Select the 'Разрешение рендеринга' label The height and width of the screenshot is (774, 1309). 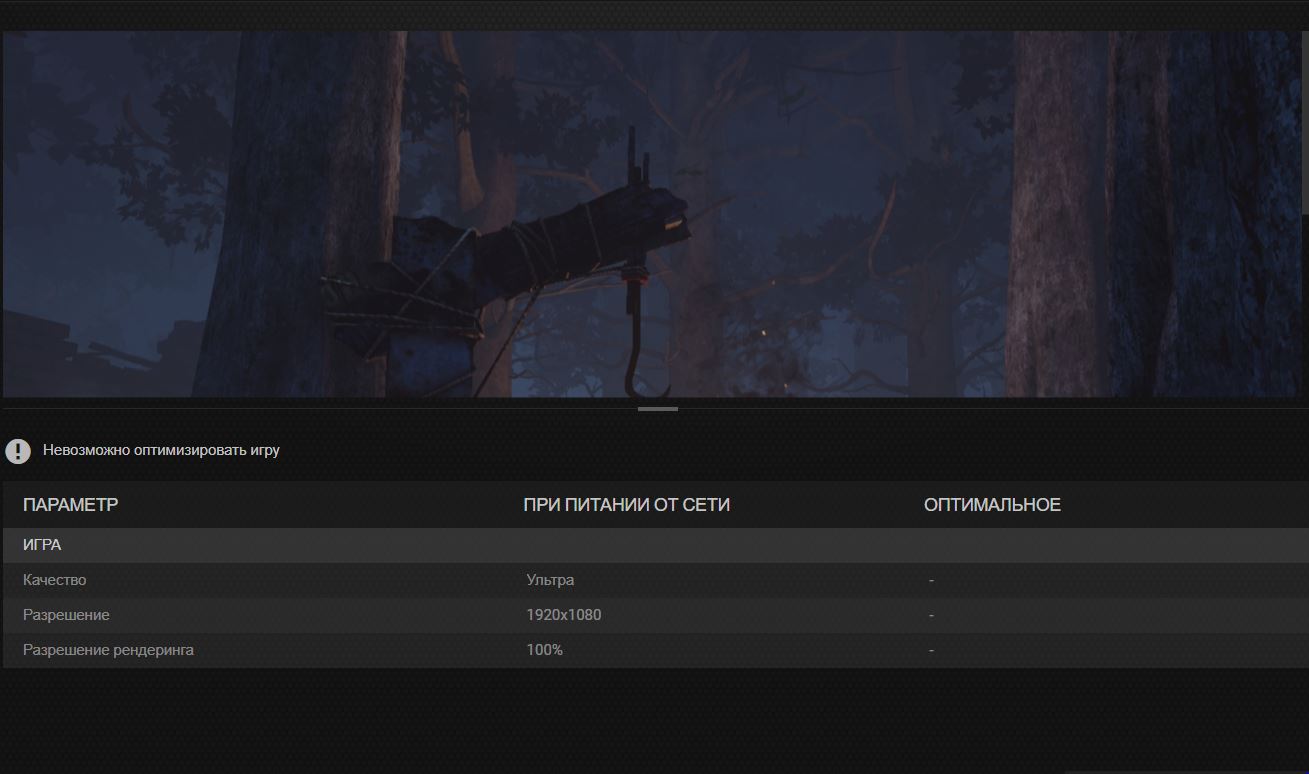[x=108, y=650]
